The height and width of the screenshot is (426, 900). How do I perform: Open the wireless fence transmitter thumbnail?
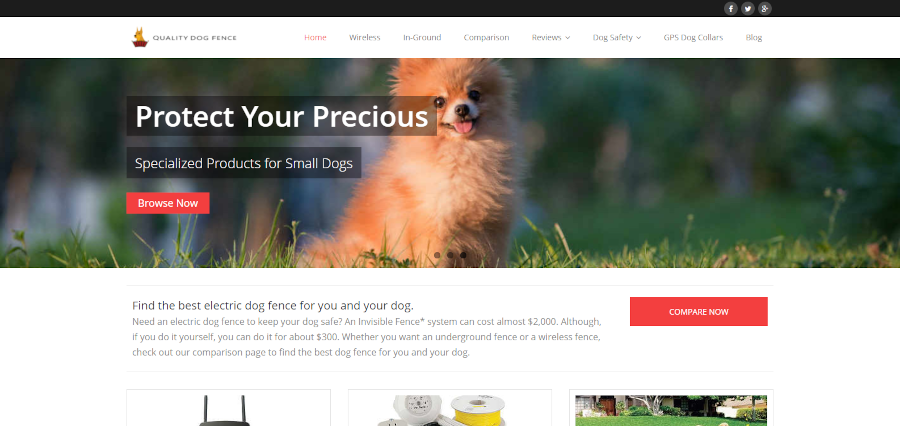(x=228, y=408)
